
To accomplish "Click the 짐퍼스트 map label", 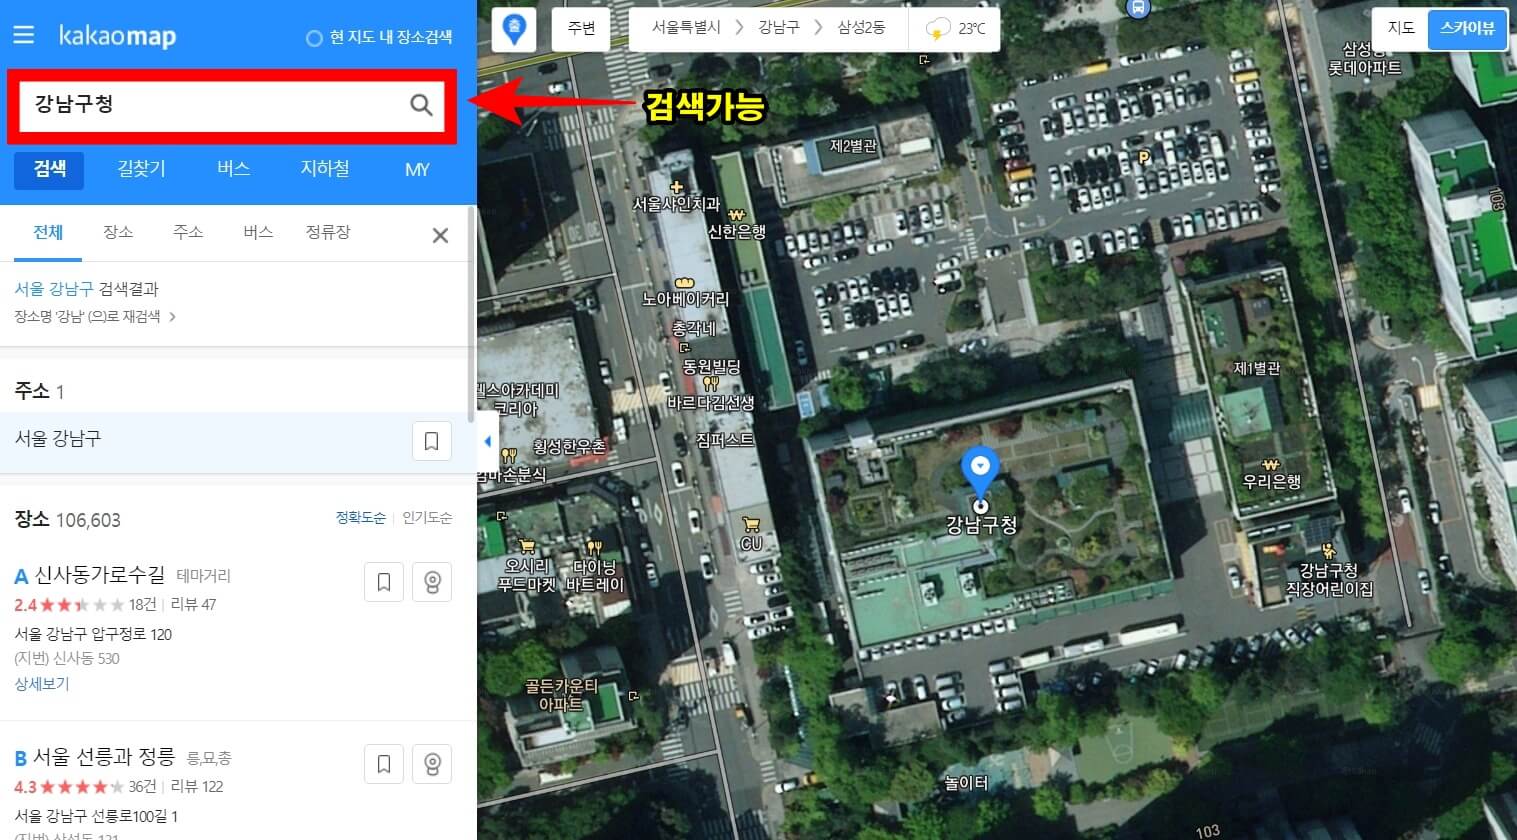I will point(726,440).
